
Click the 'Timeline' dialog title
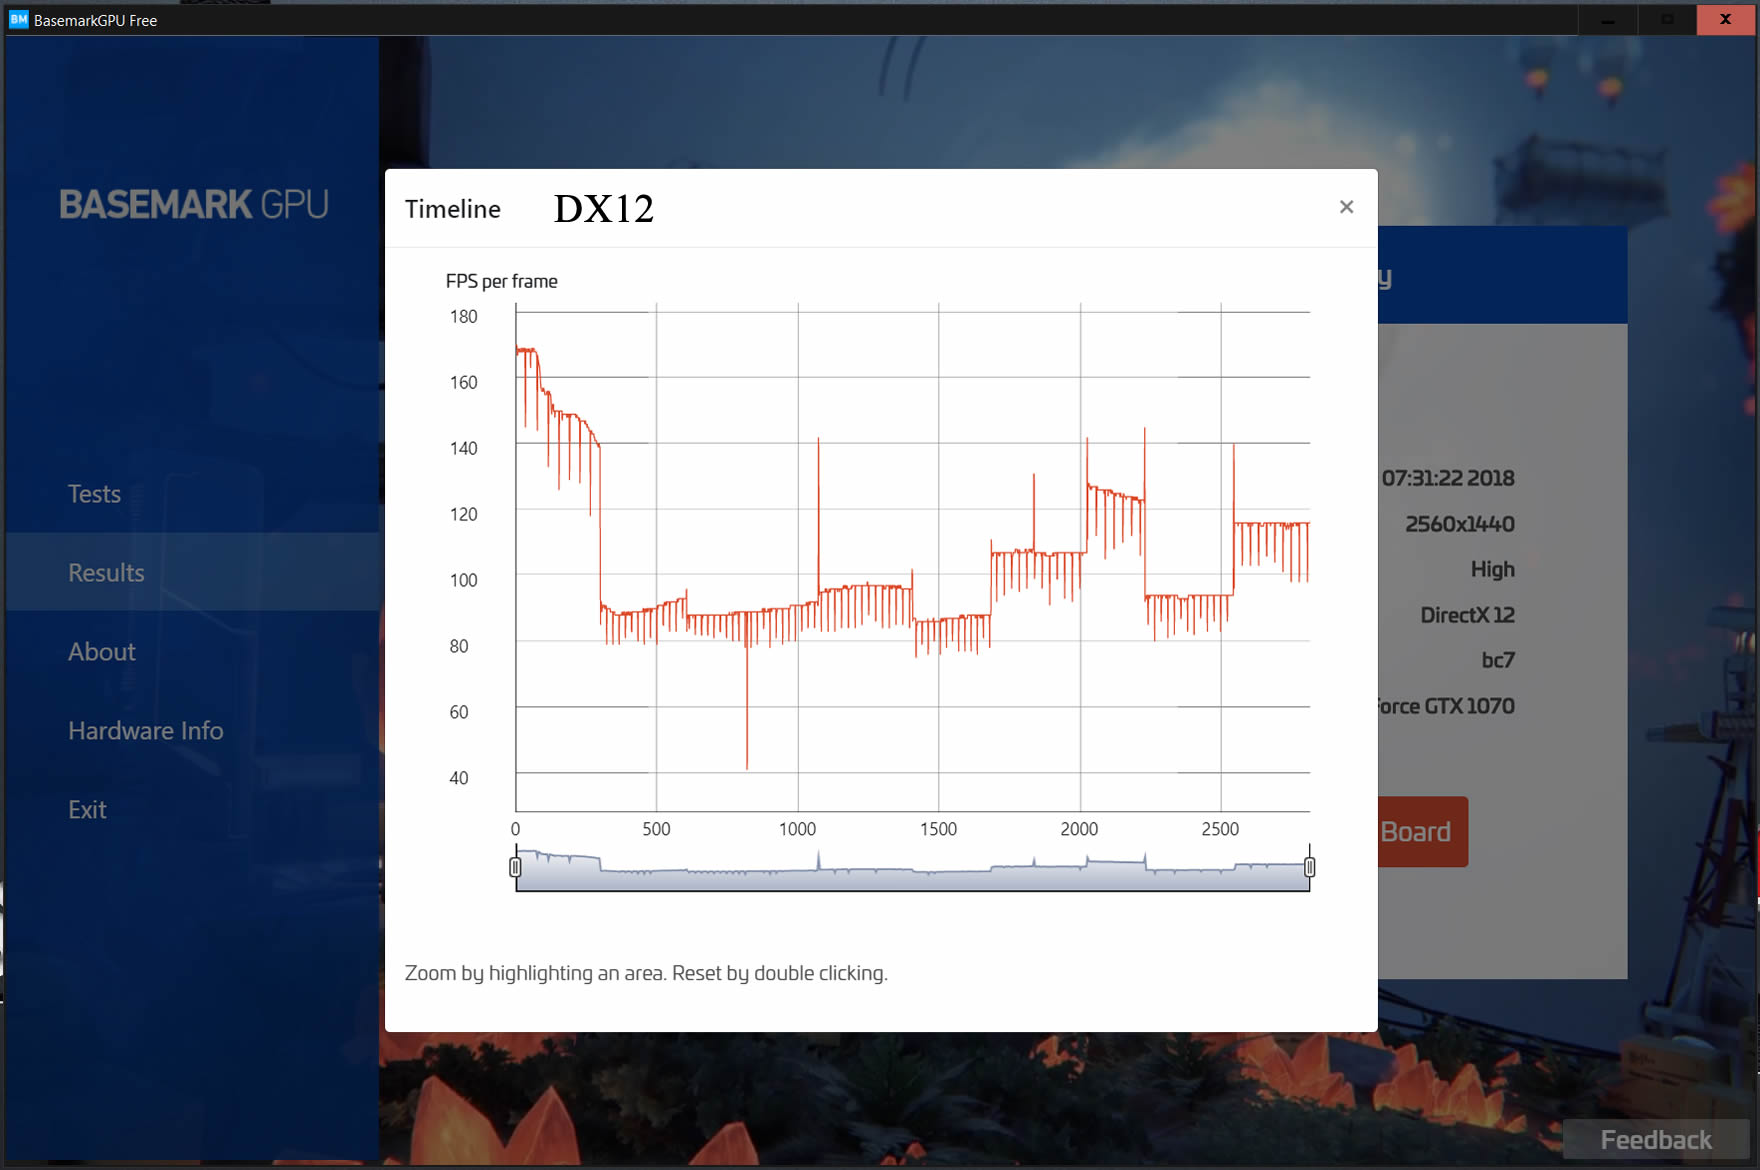tap(453, 209)
